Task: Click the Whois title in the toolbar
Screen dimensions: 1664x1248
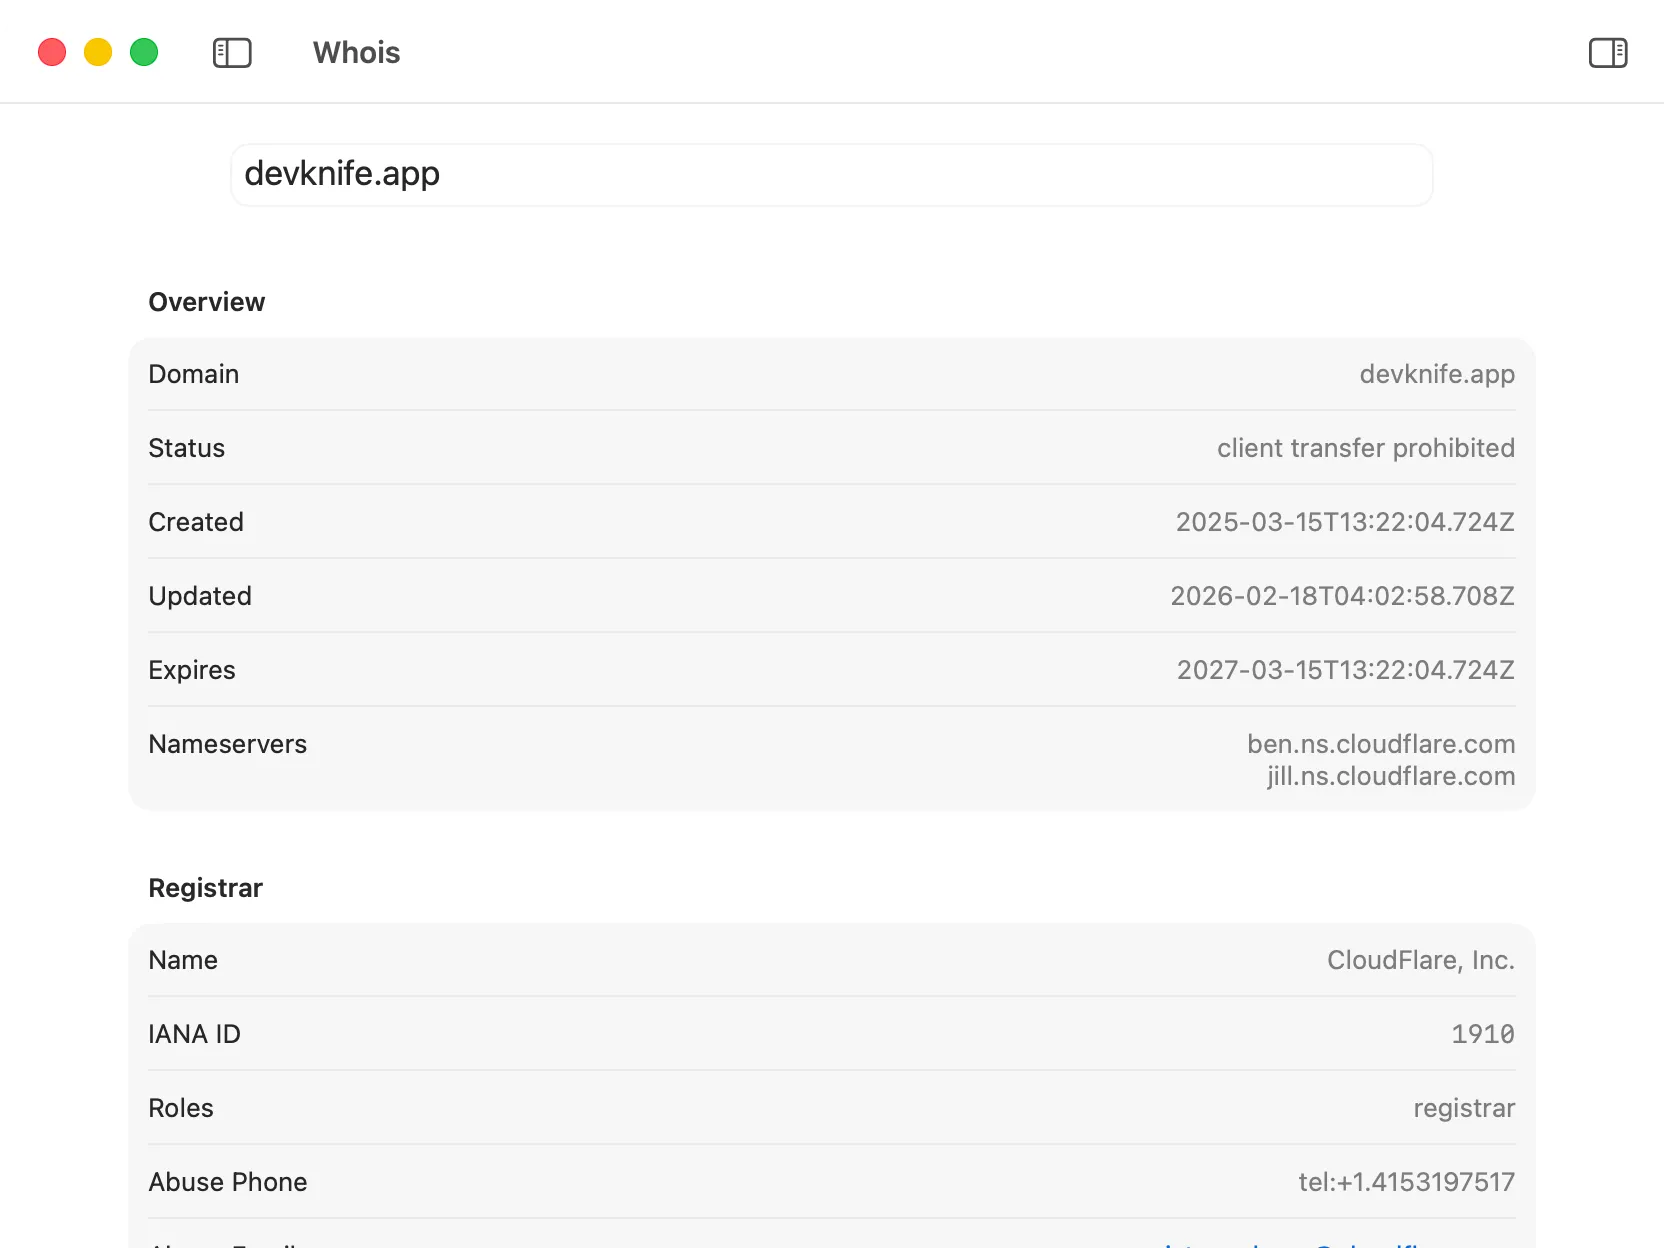Action: (356, 53)
